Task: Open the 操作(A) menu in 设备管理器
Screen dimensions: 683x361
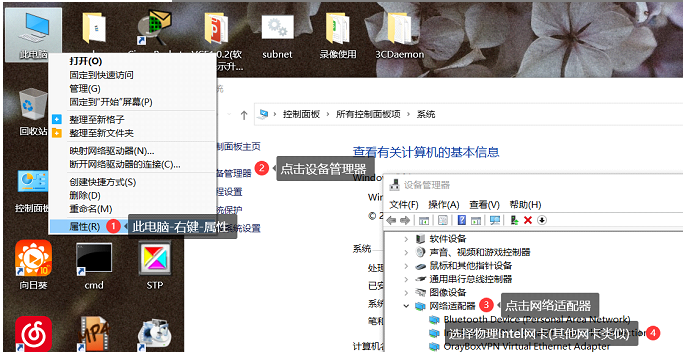Action: coord(444,205)
